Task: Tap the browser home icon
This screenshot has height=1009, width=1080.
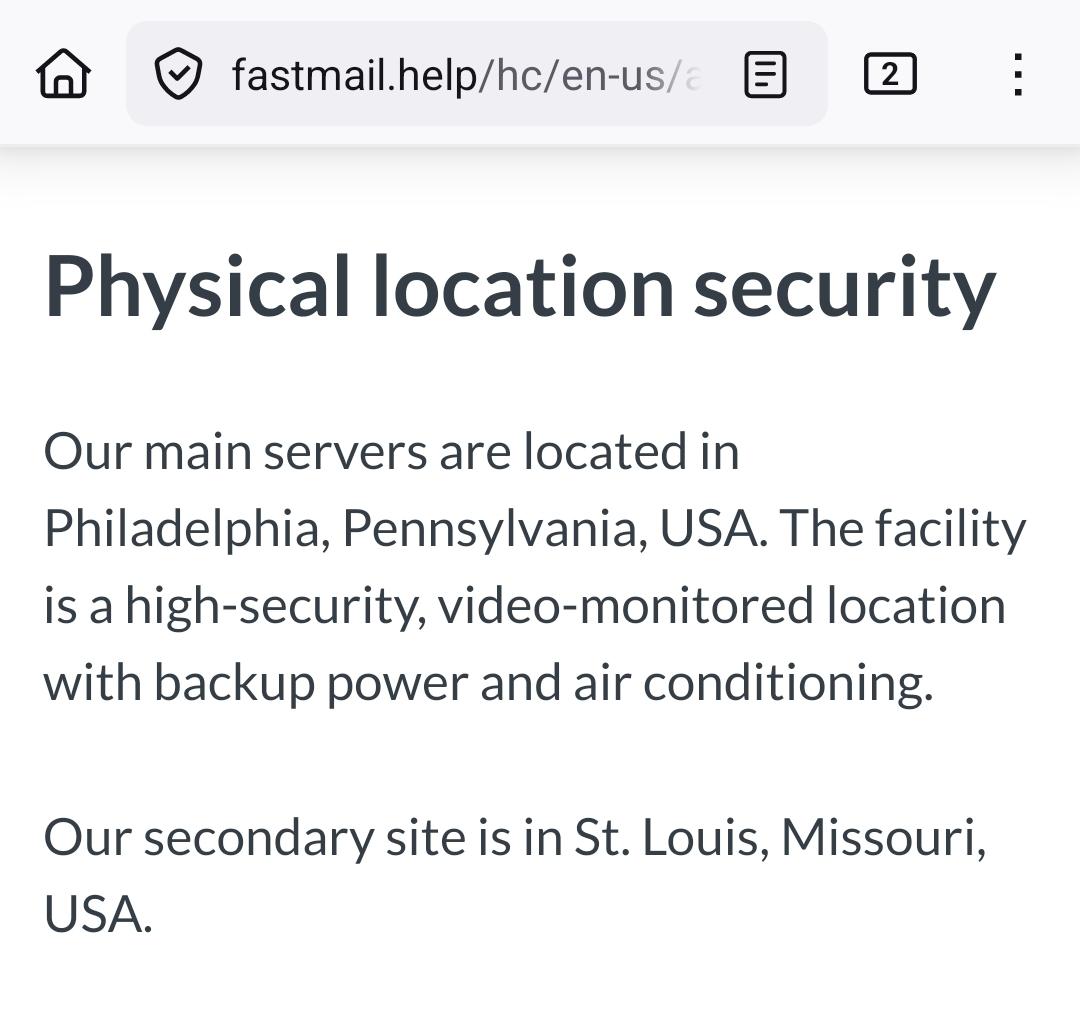Action: tap(63, 75)
